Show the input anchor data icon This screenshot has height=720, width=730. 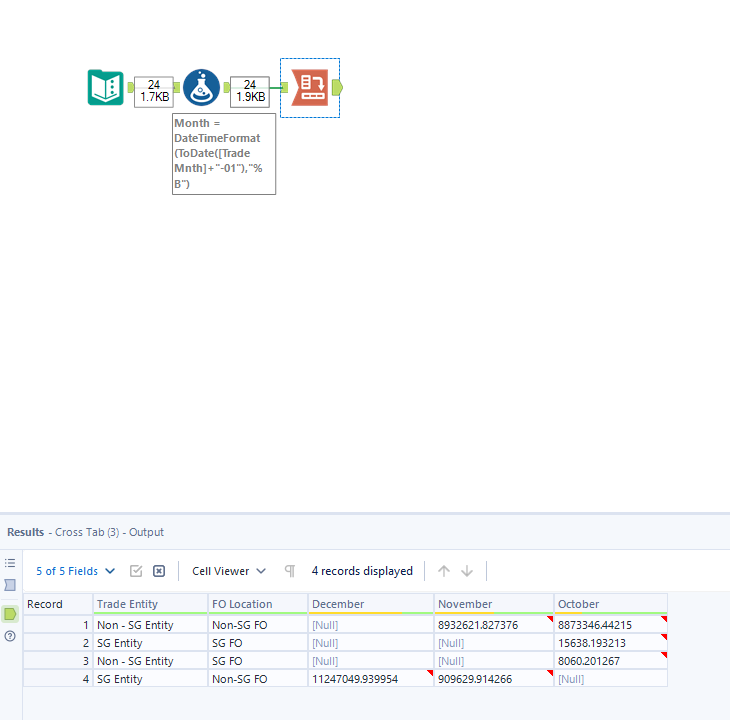coord(10,585)
